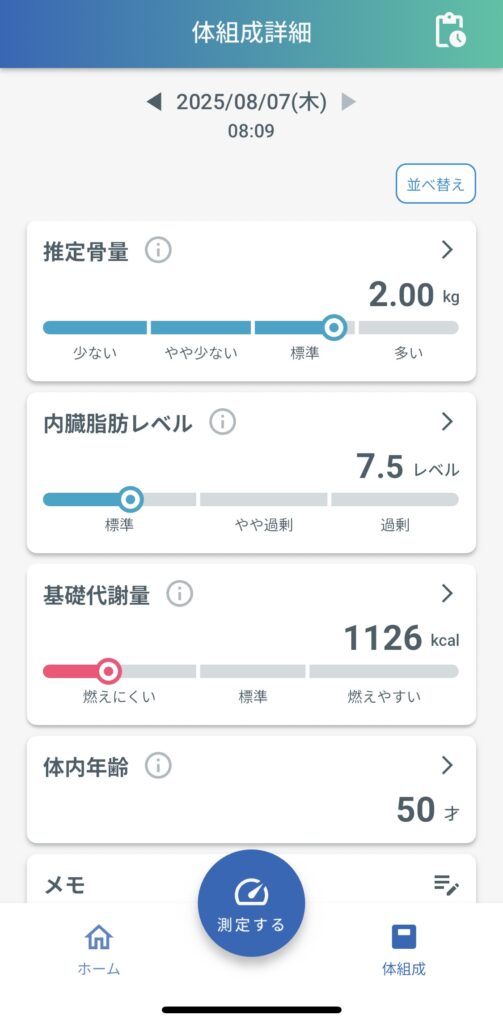The height and width of the screenshot is (1024, 503).
Task: Go to previous date with left arrow
Action: 154,102
